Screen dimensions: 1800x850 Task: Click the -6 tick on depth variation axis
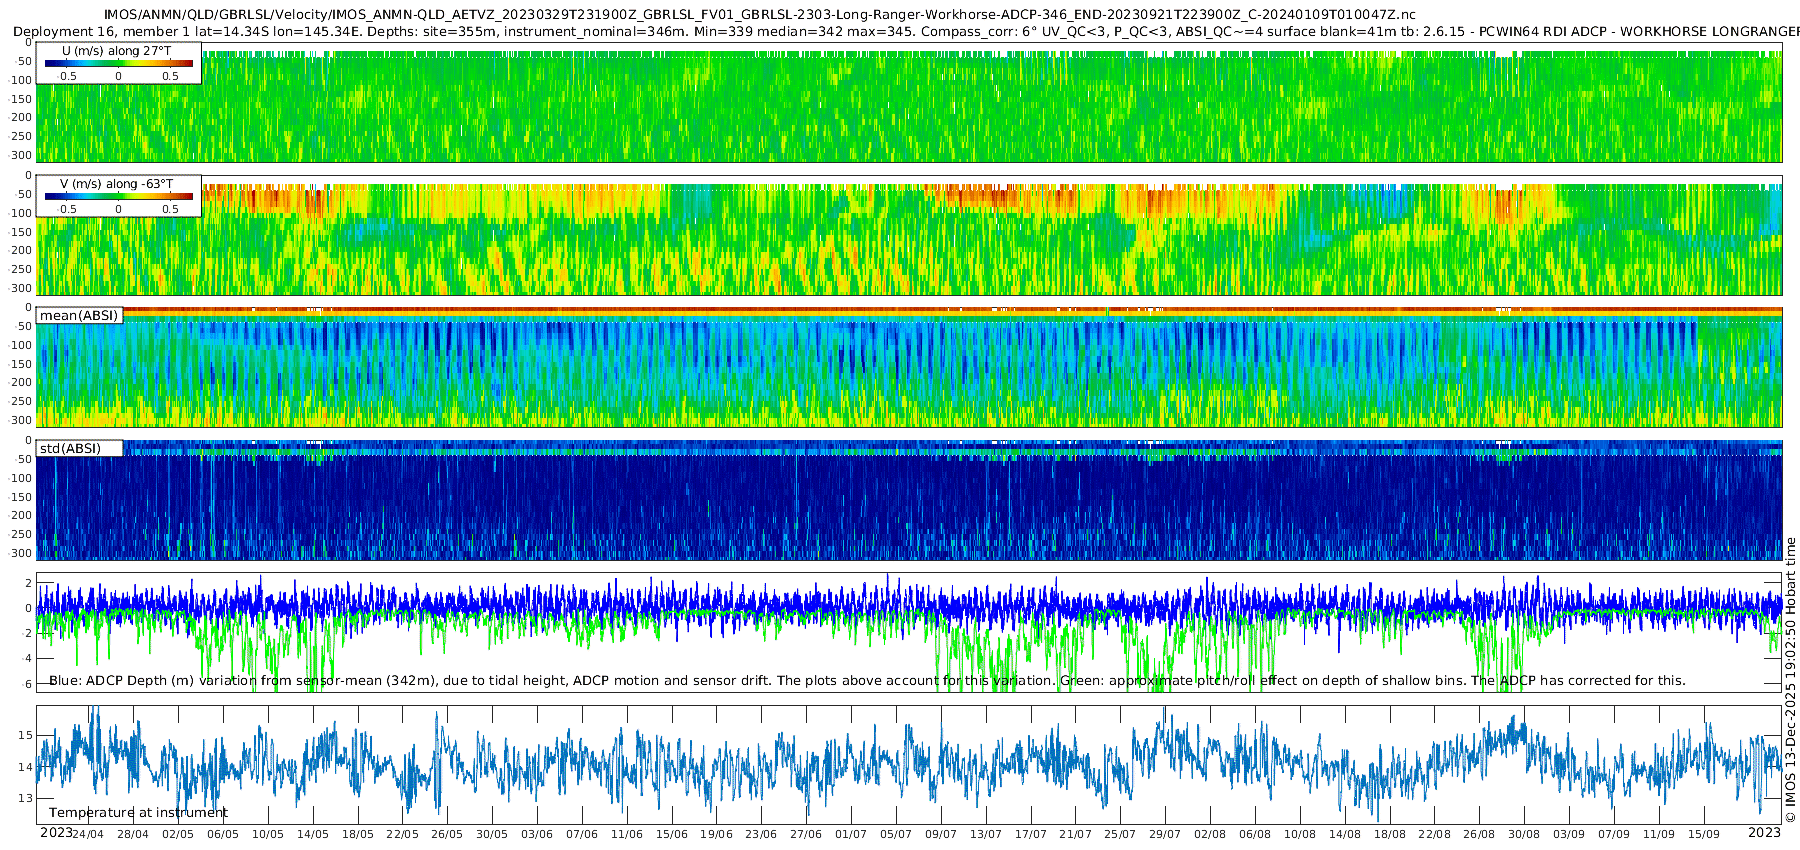pyautogui.click(x=25, y=685)
